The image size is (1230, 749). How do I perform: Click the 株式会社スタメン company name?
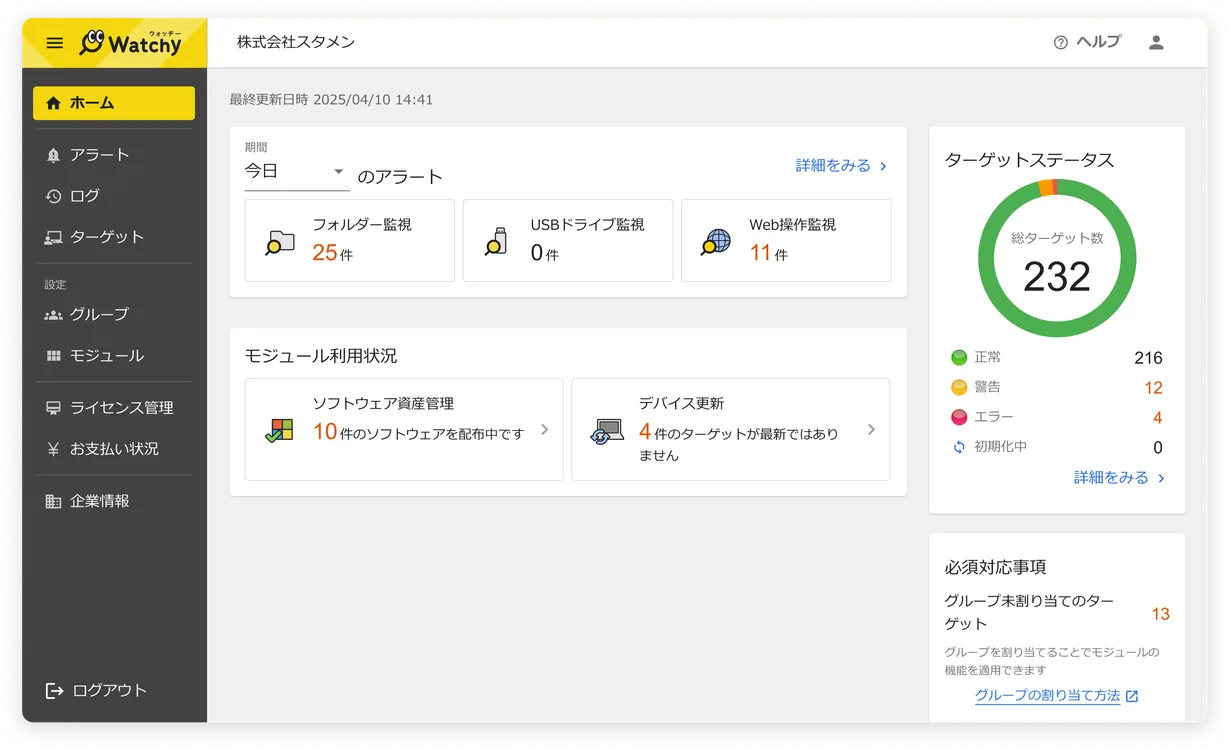click(296, 42)
